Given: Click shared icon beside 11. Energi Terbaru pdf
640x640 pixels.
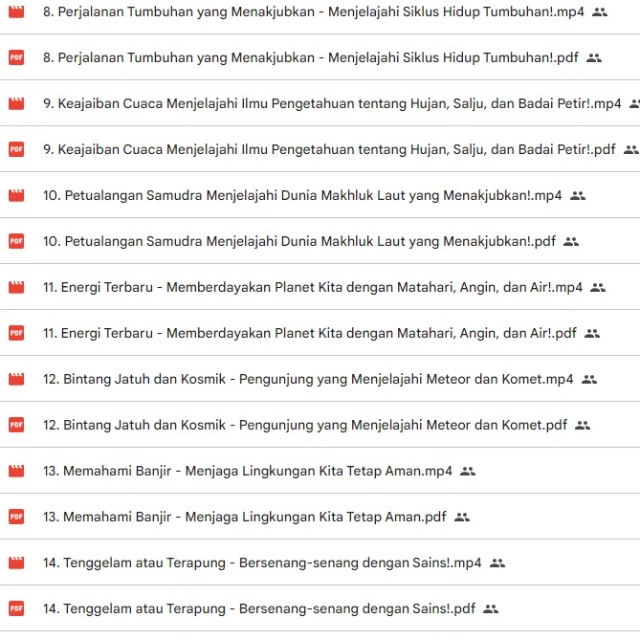Looking at the screenshot, I should (x=592, y=333).
